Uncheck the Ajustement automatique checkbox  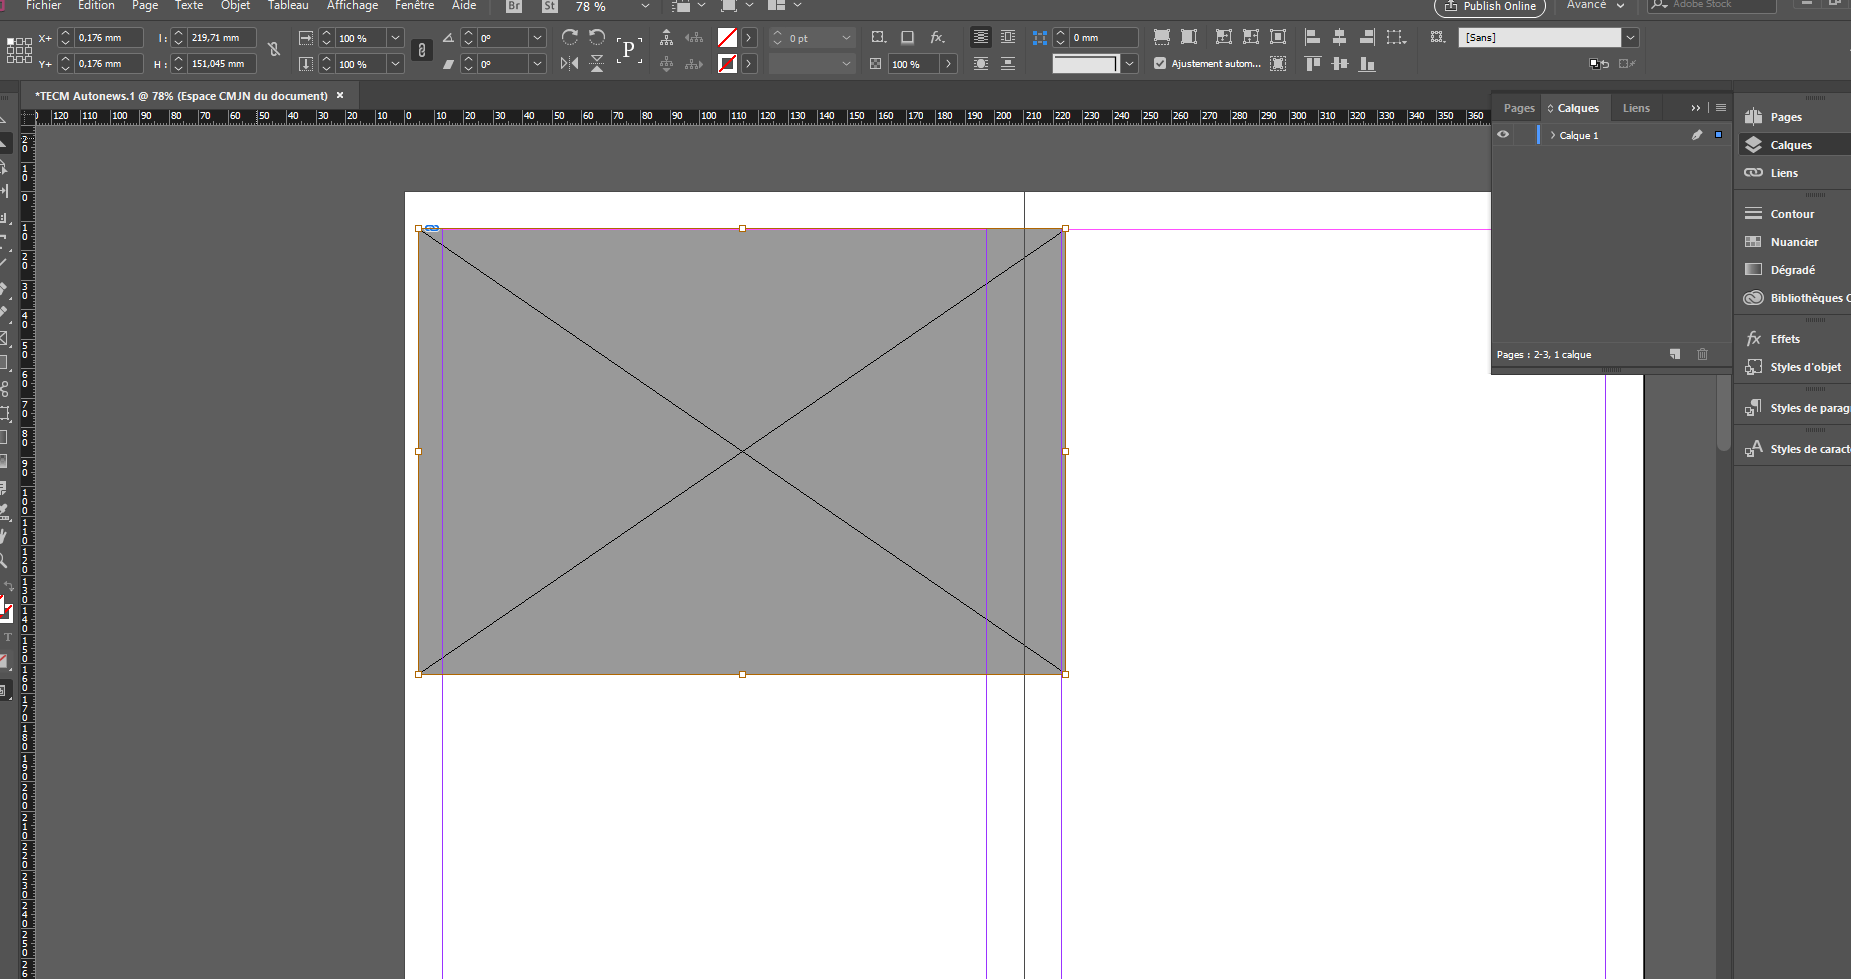pos(1160,63)
